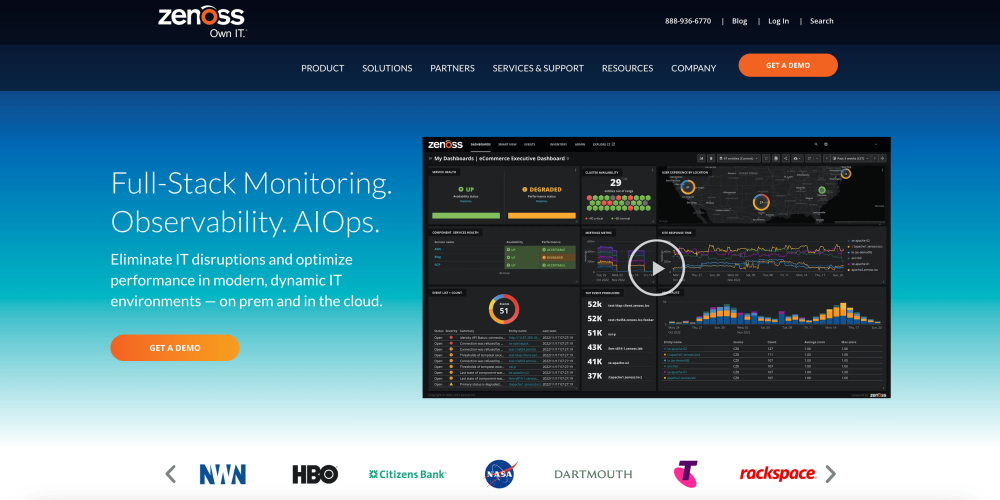This screenshot has width=1000, height=500.
Task: Click the Search link in top bar
Action: click(x=821, y=21)
